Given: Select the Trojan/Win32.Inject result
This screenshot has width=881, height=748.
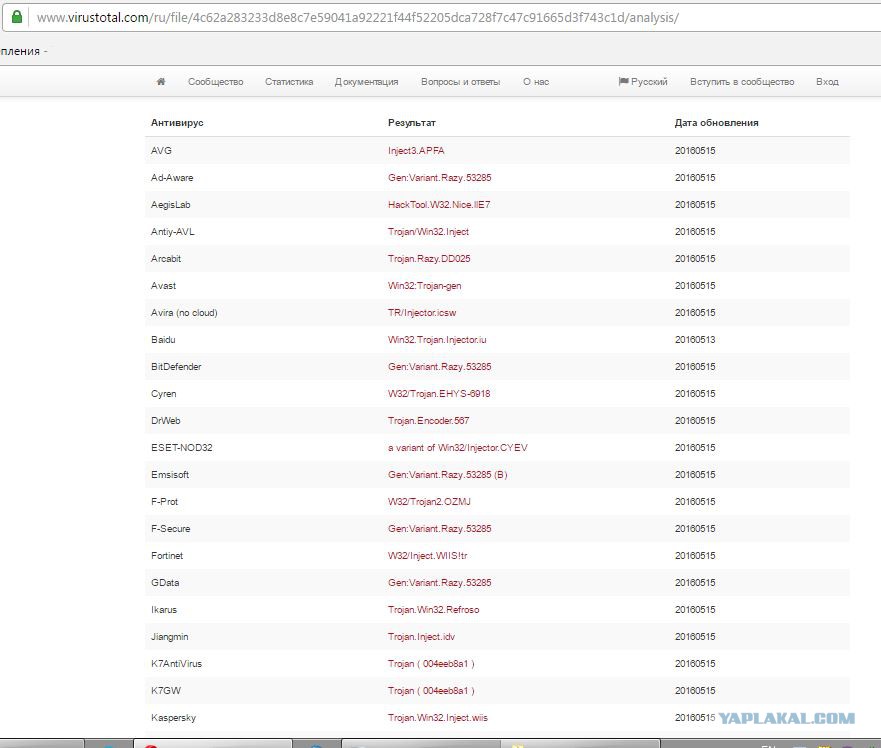Looking at the screenshot, I should (428, 232).
